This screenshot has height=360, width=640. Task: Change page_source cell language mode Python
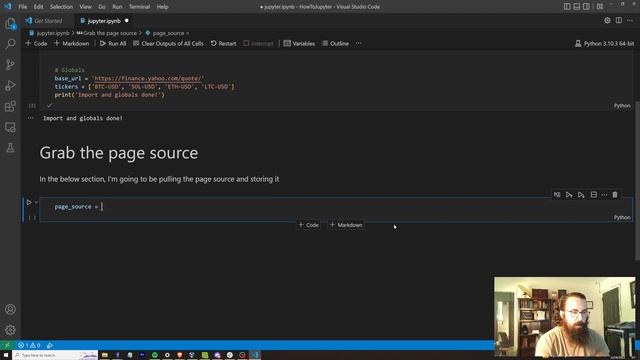tap(622, 218)
